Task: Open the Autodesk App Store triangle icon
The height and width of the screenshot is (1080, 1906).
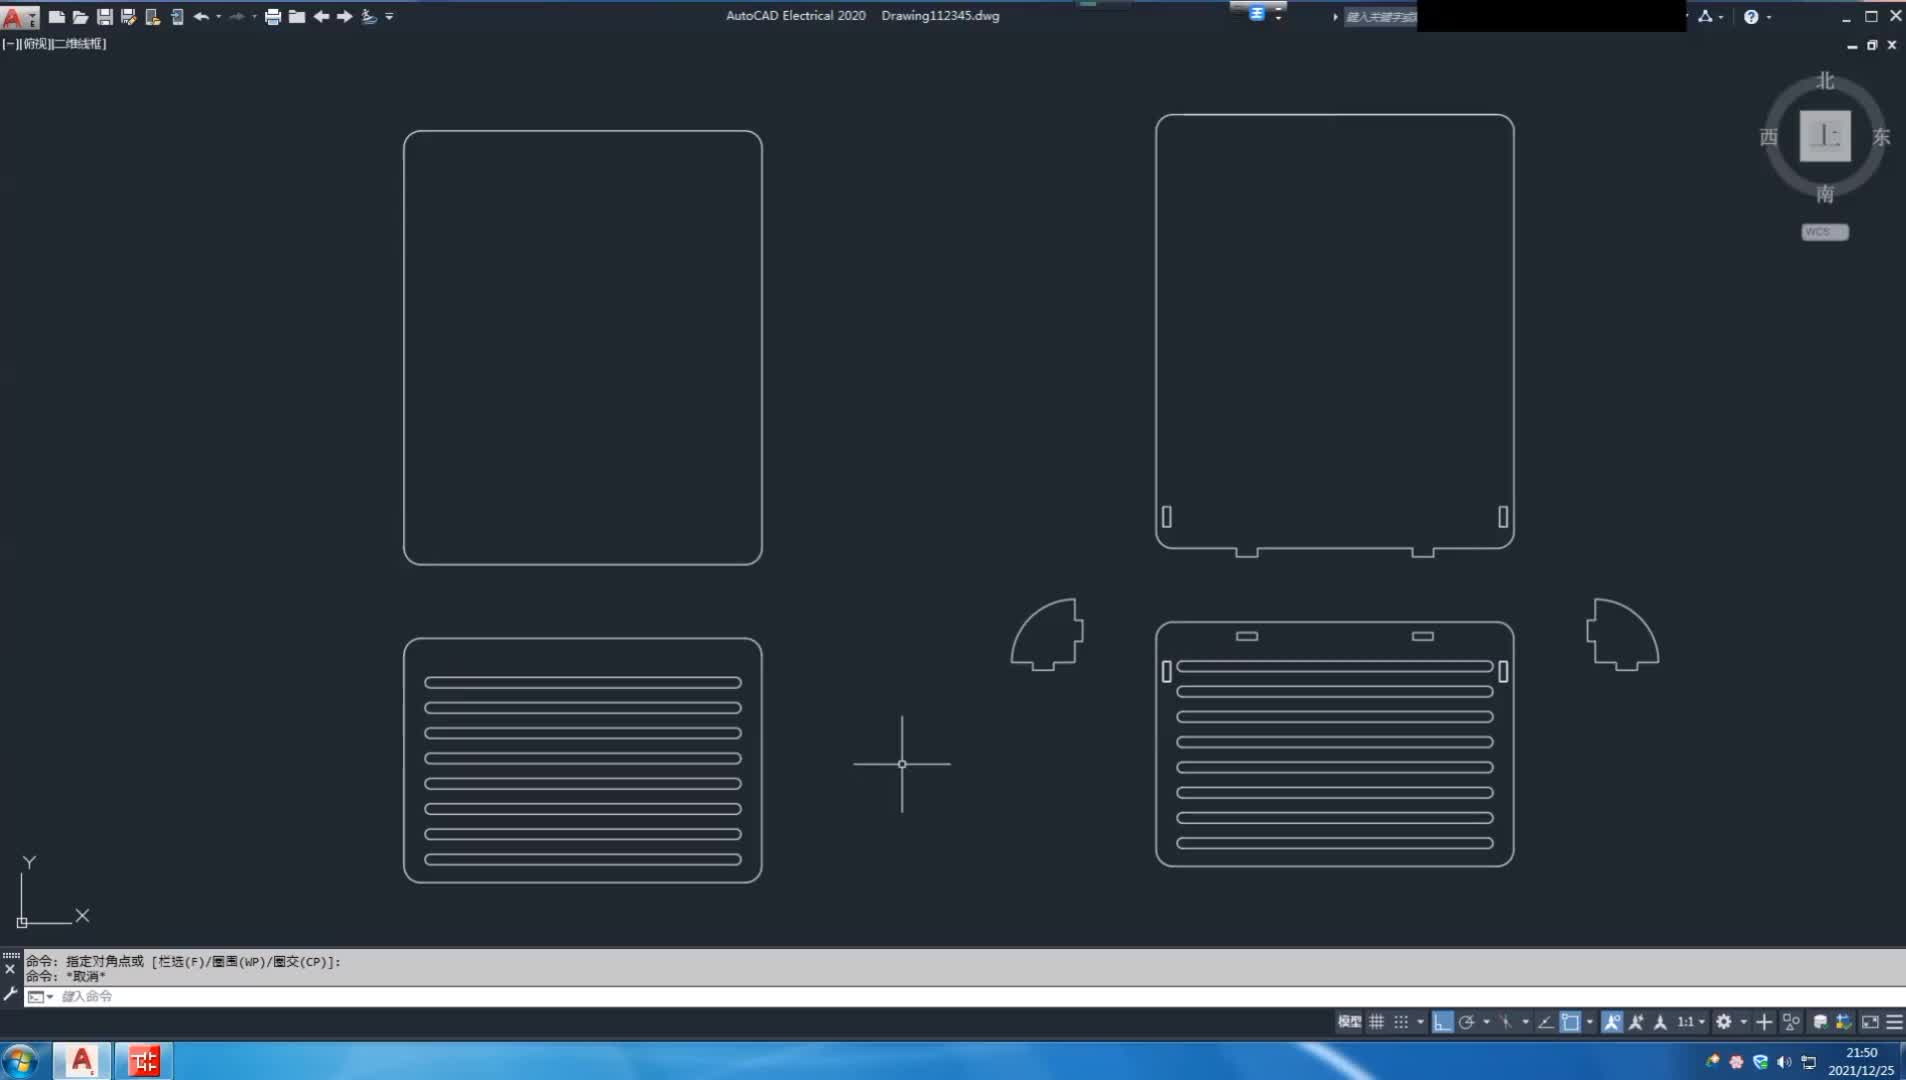Action: 1705,16
